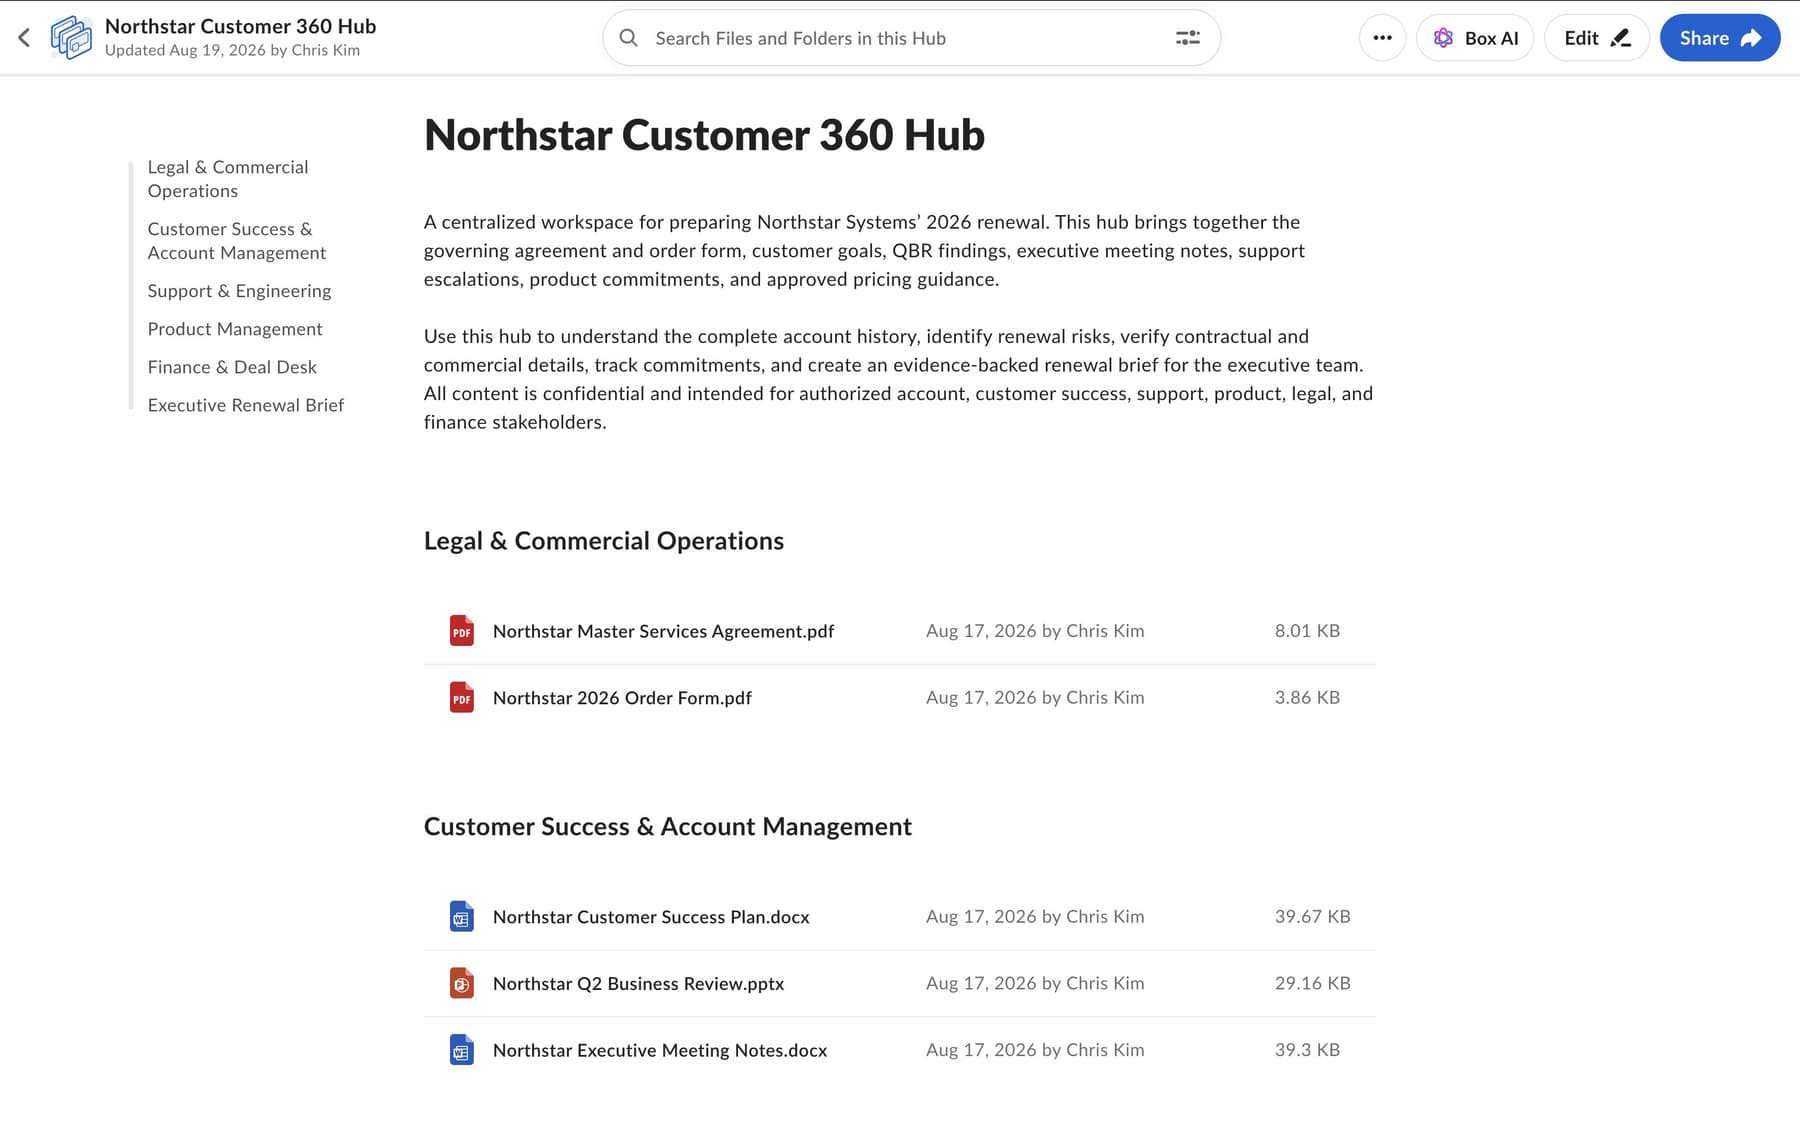Go to Support & Engineering section
Image resolution: width=1800 pixels, height=1130 pixels.
click(239, 291)
